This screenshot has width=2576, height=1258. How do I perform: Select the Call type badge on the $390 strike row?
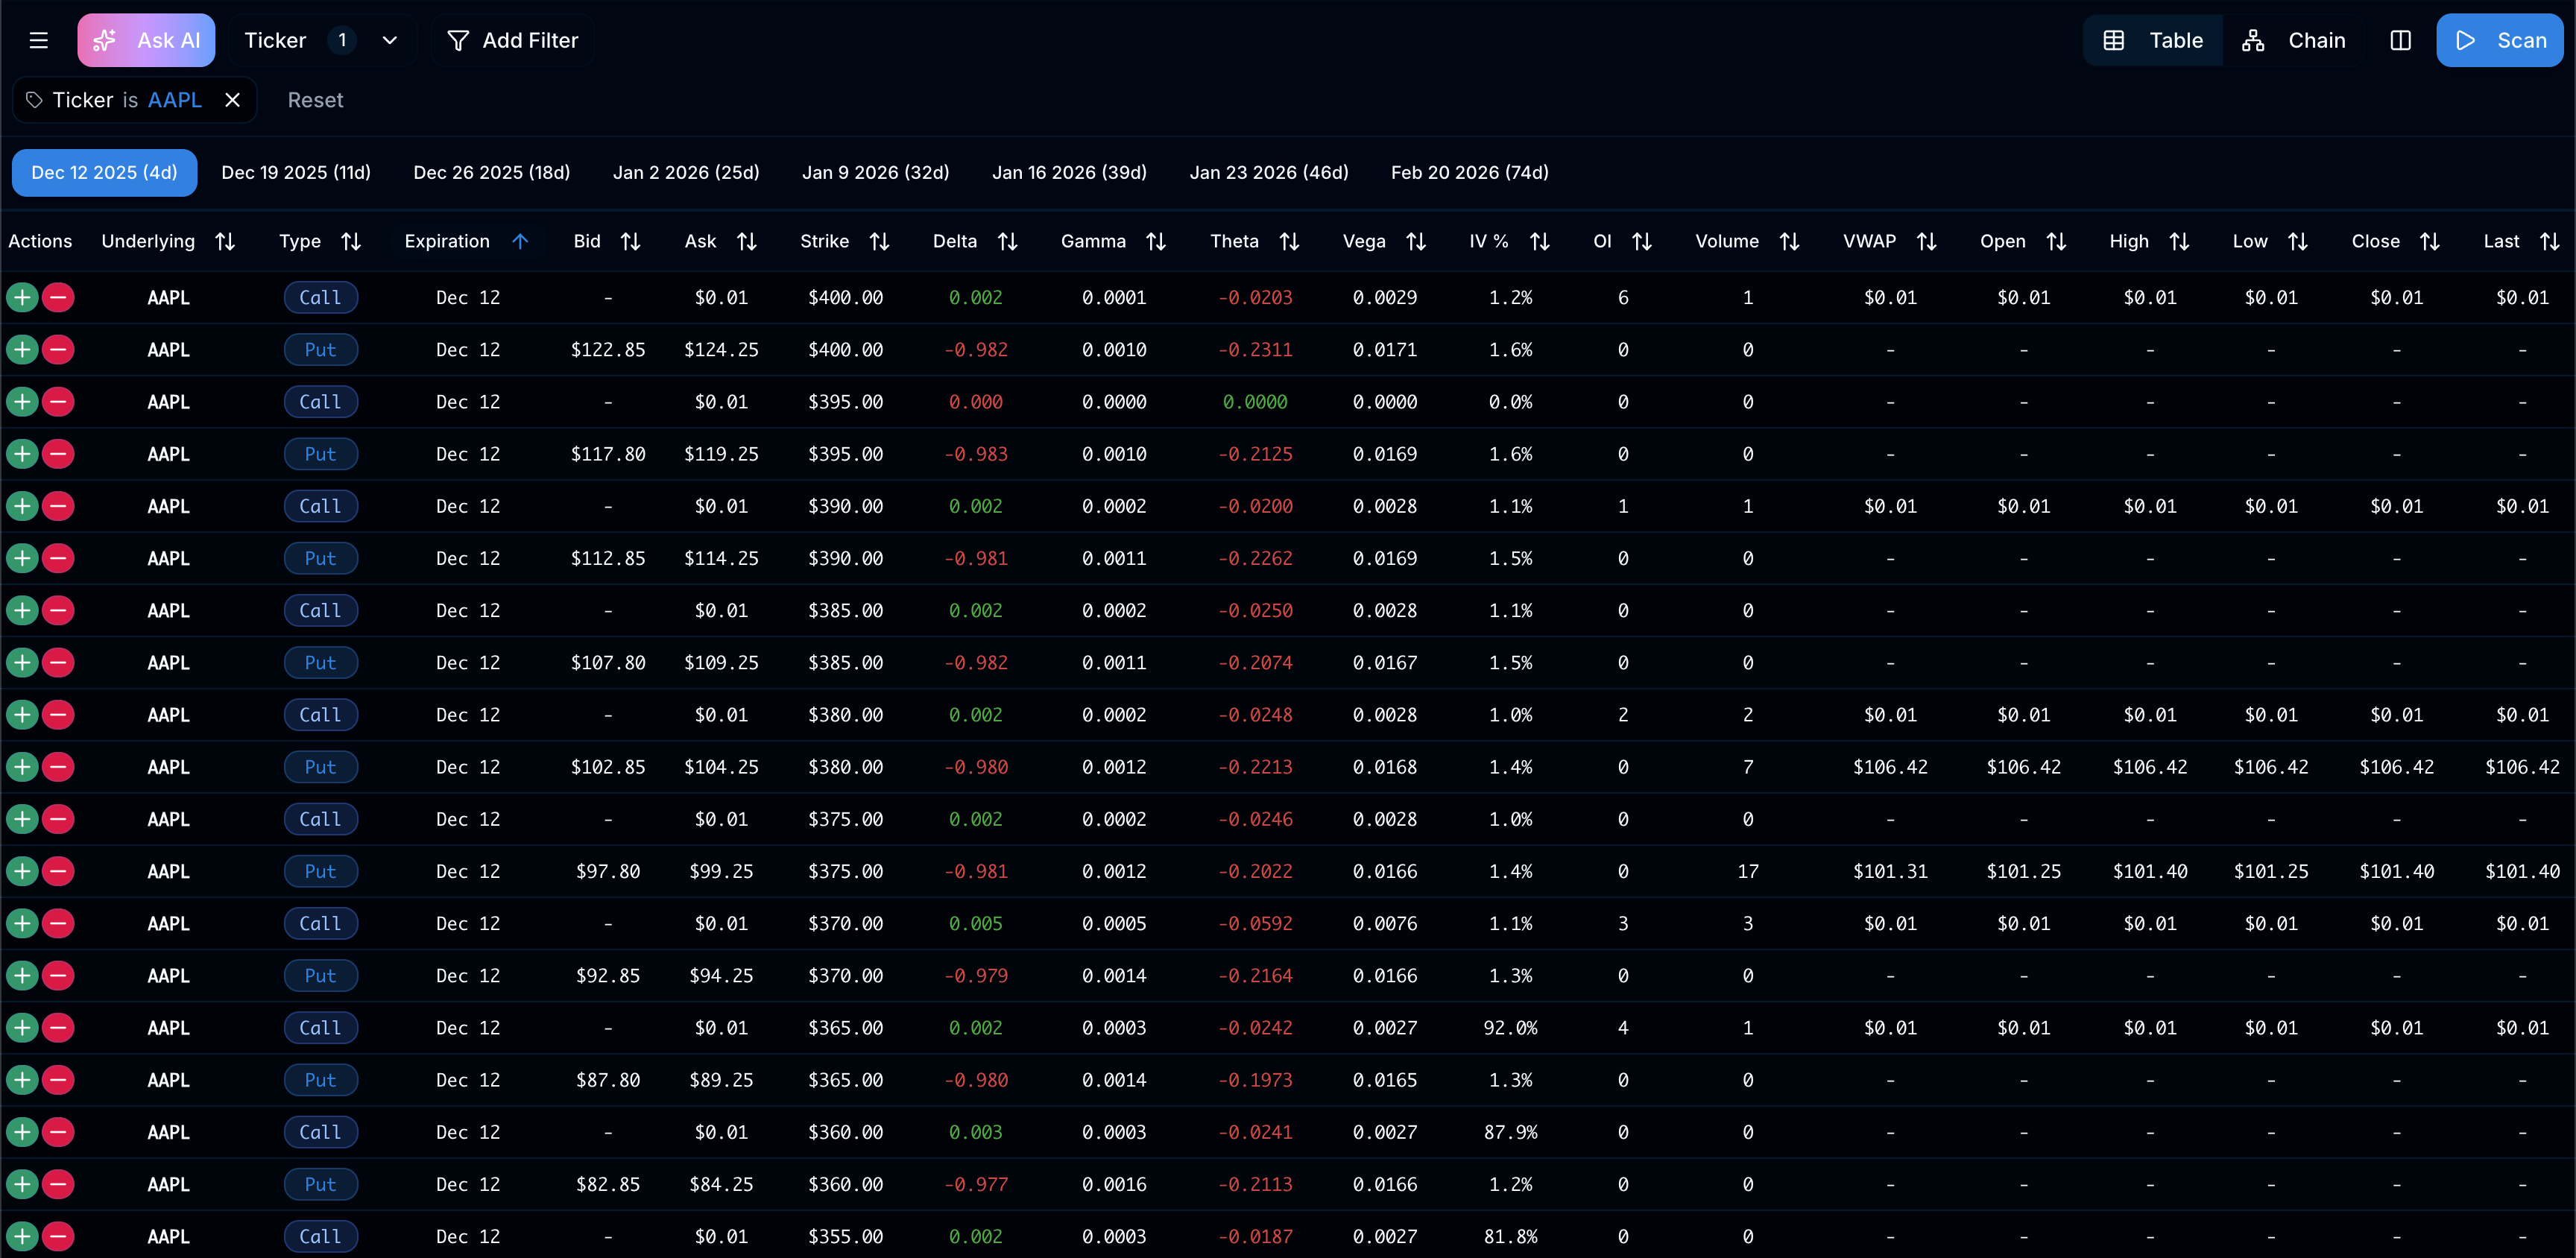point(320,506)
